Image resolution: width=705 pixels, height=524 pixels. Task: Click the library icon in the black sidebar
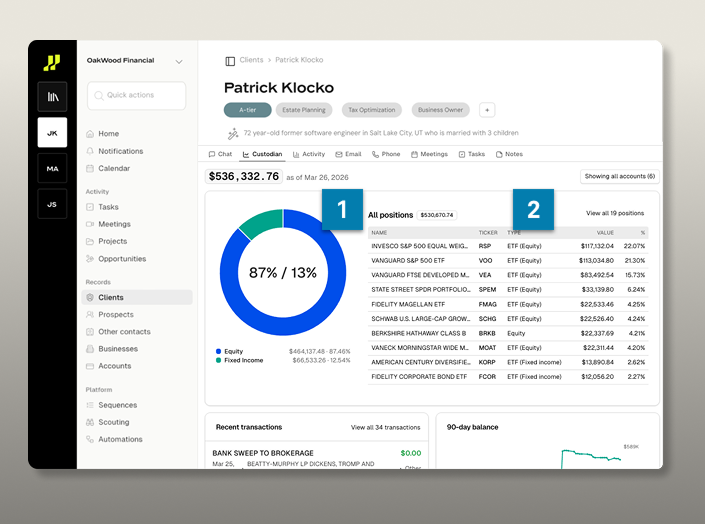pos(52,96)
